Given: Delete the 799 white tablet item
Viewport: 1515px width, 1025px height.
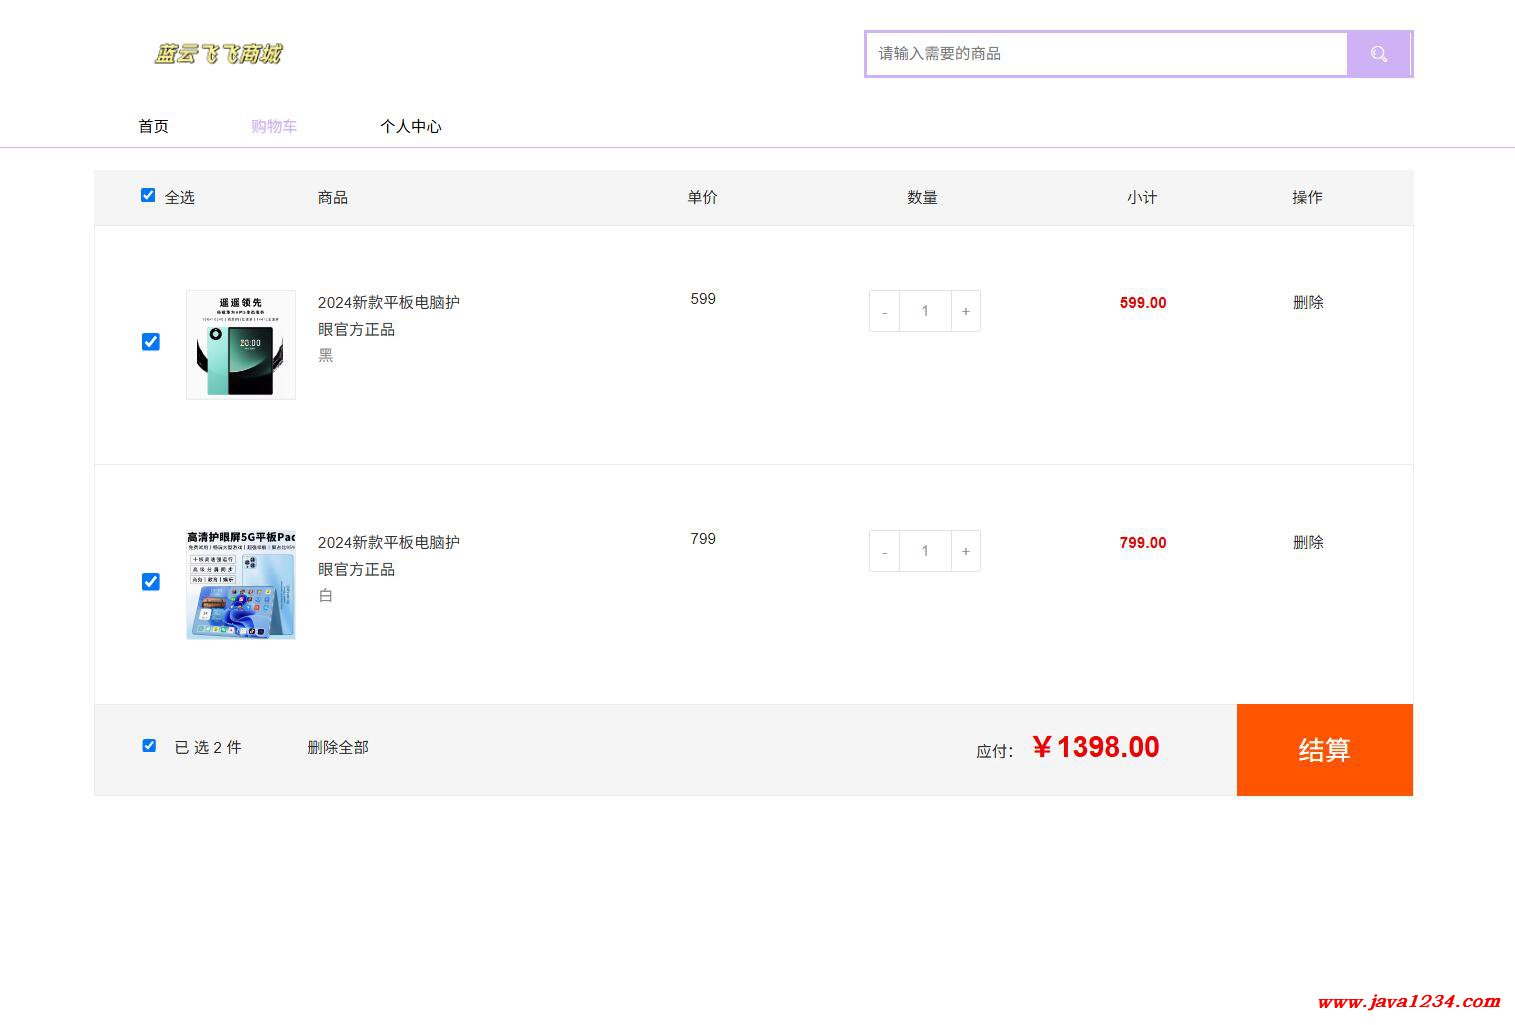Looking at the screenshot, I should coord(1307,542).
